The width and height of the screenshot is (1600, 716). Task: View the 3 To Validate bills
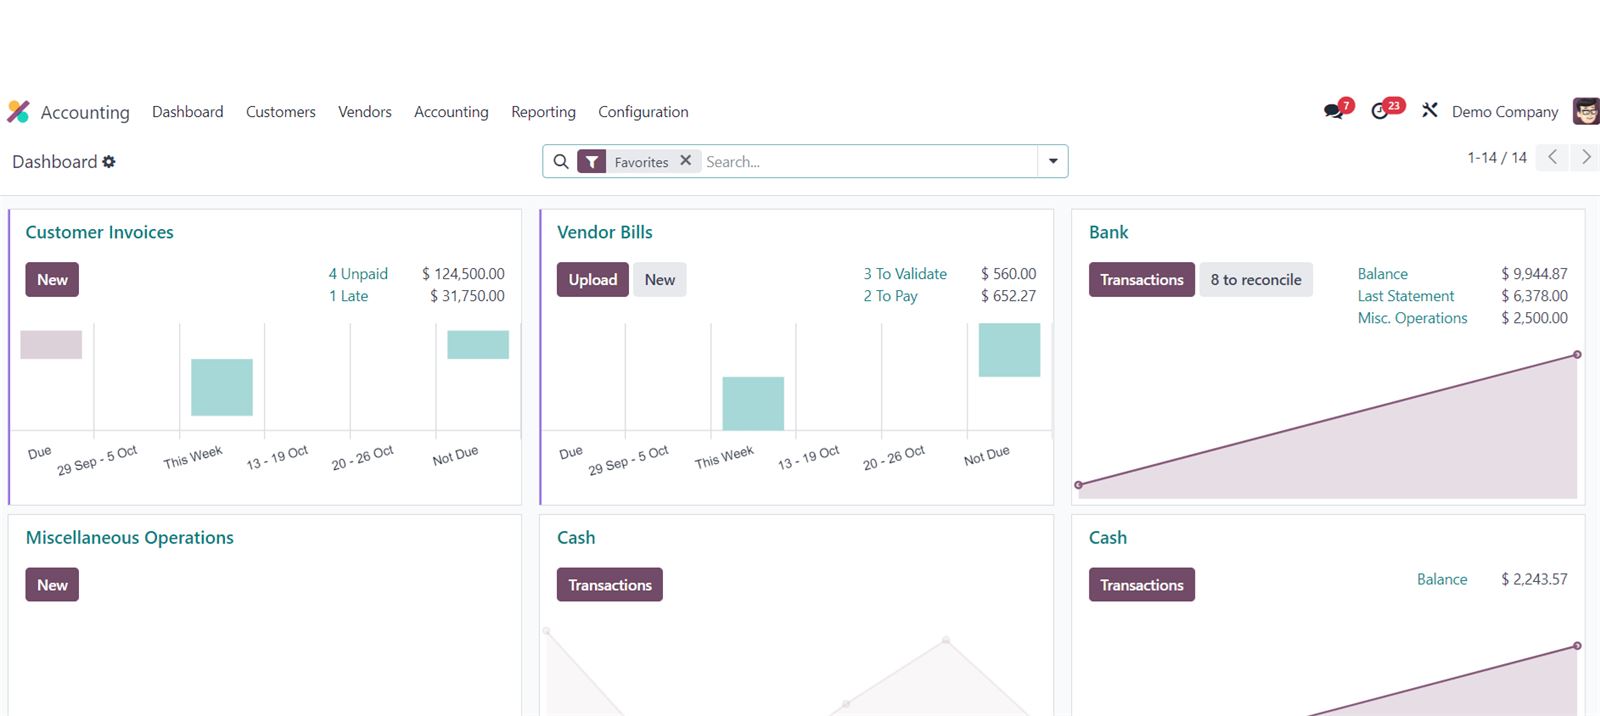point(905,274)
